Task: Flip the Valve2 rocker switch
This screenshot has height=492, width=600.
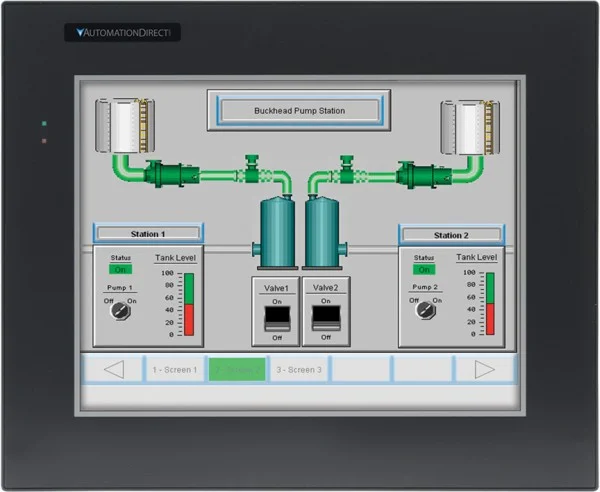Action: click(326, 318)
